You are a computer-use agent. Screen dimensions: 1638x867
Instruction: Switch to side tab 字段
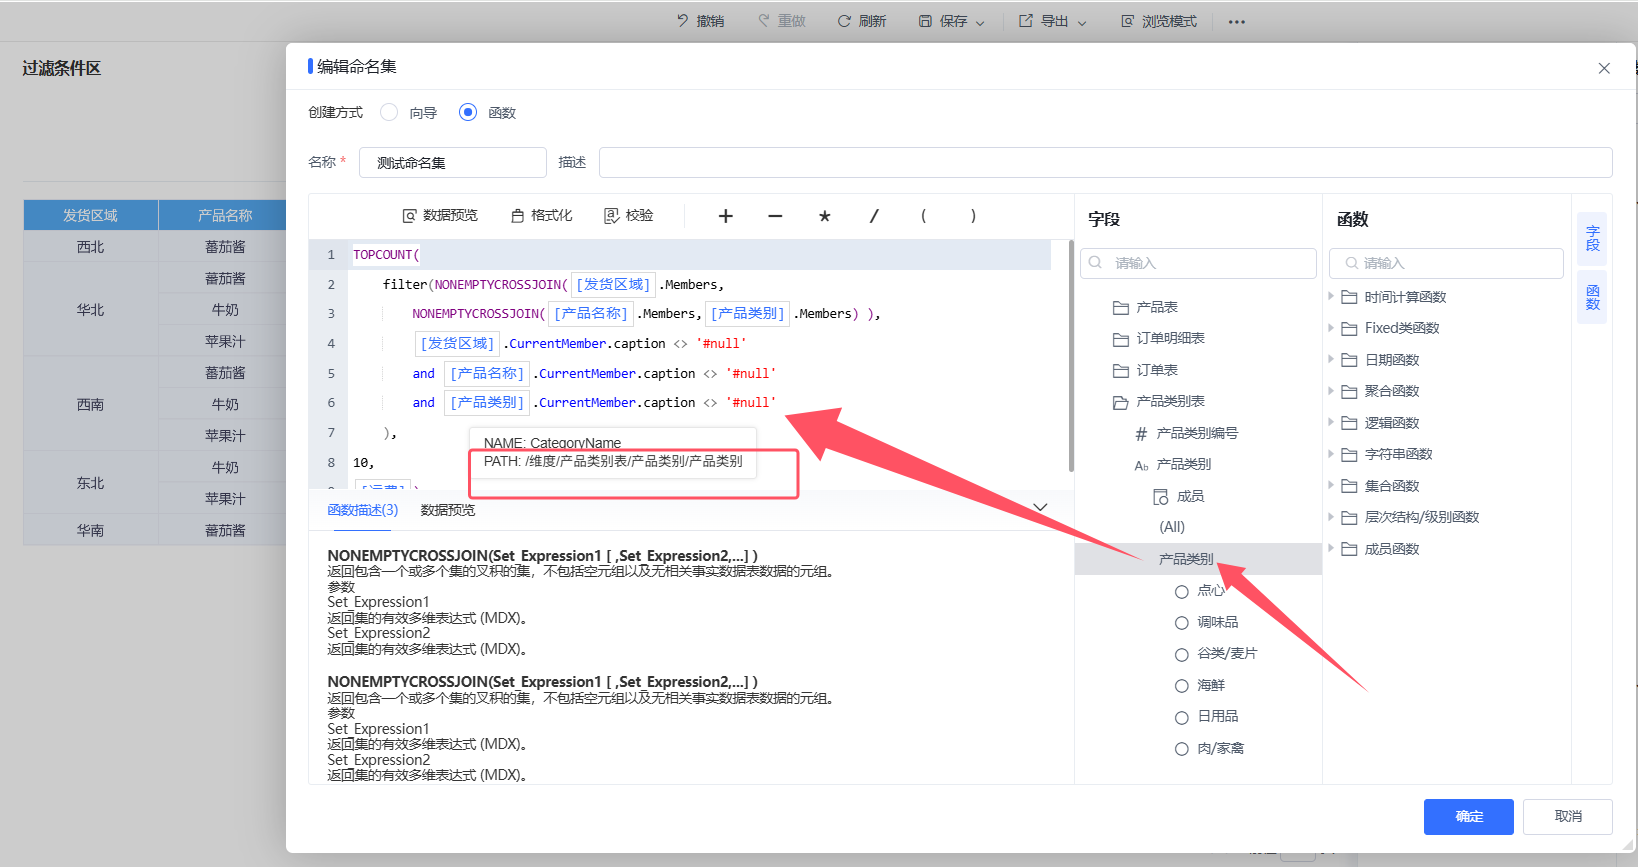pos(1592,238)
